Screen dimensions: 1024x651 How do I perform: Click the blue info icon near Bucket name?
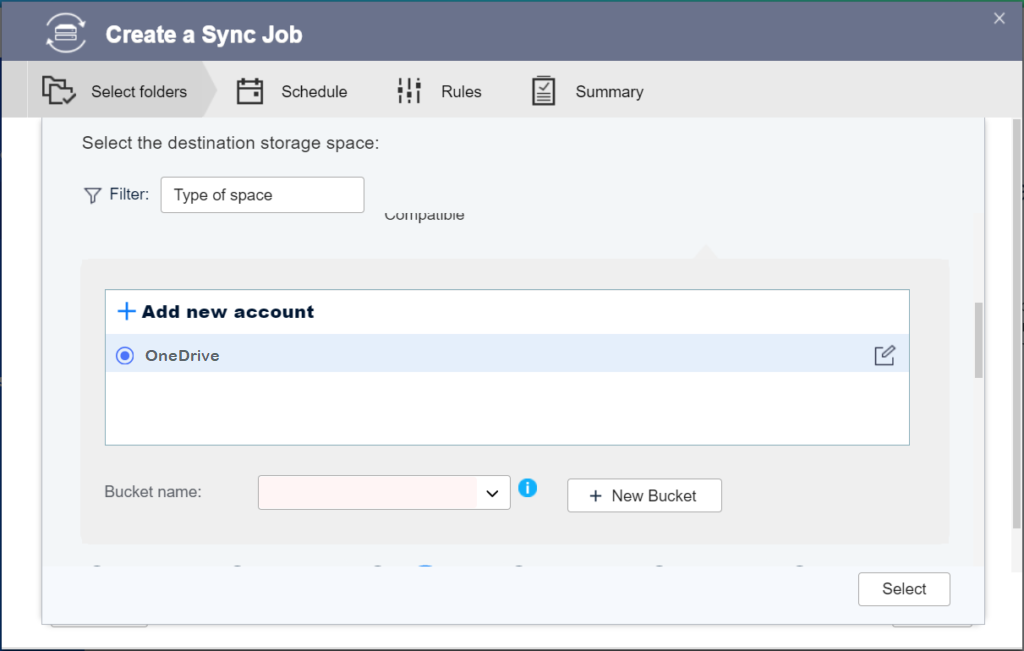point(528,488)
